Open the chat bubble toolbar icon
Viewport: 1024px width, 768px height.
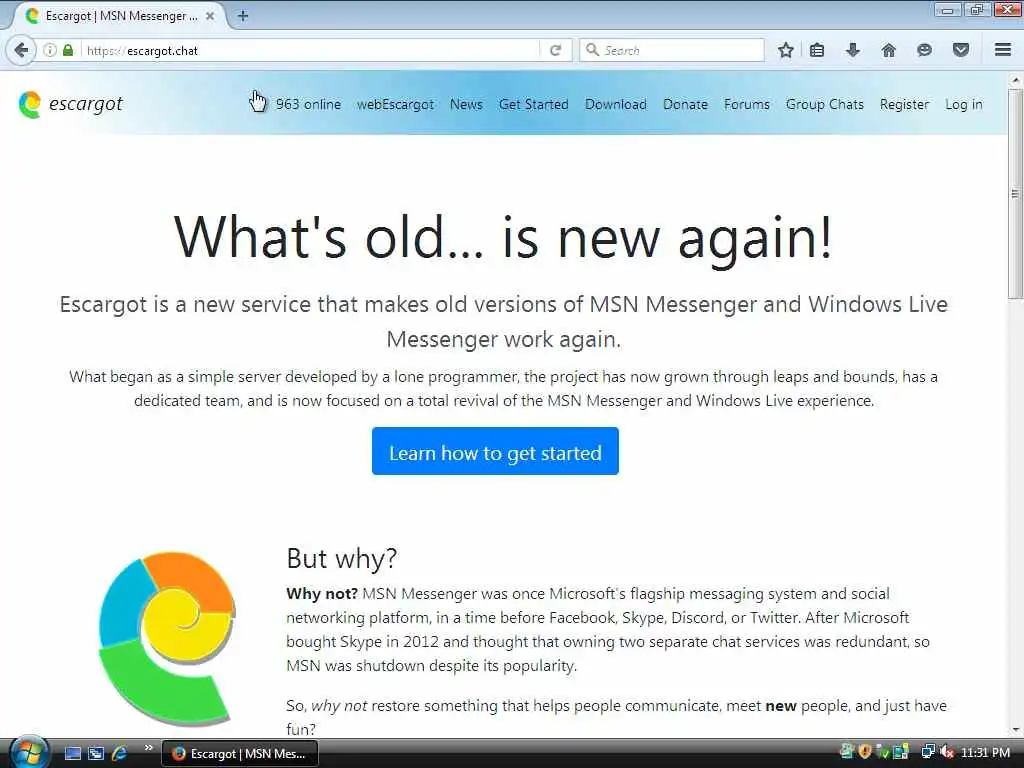point(924,50)
